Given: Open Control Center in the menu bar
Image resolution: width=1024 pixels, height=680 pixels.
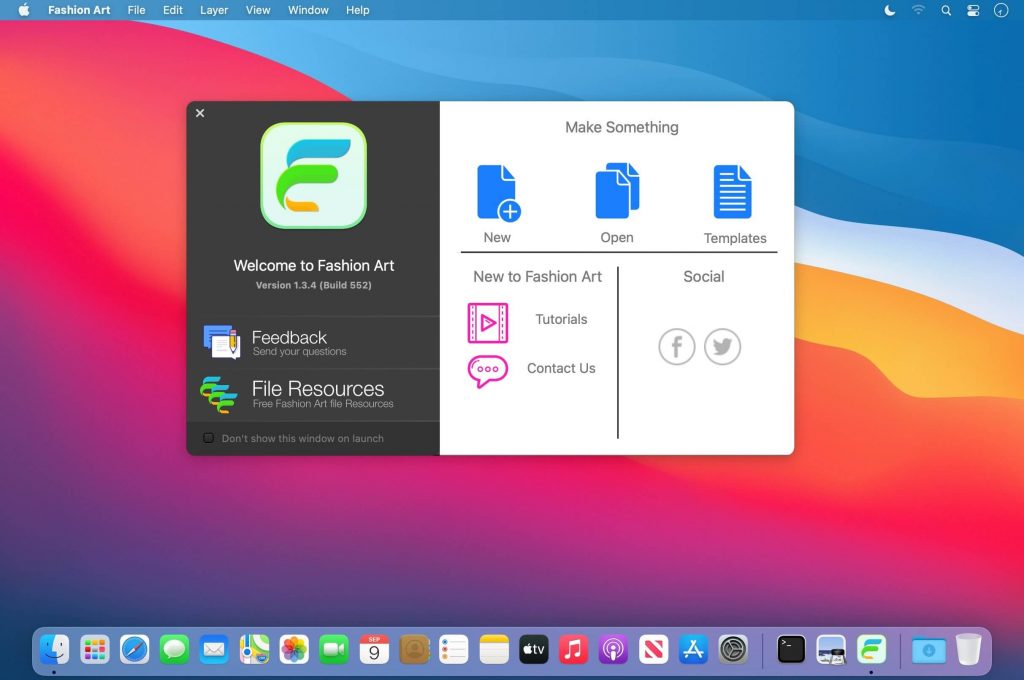Looking at the screenshot, I should (973, 10).
